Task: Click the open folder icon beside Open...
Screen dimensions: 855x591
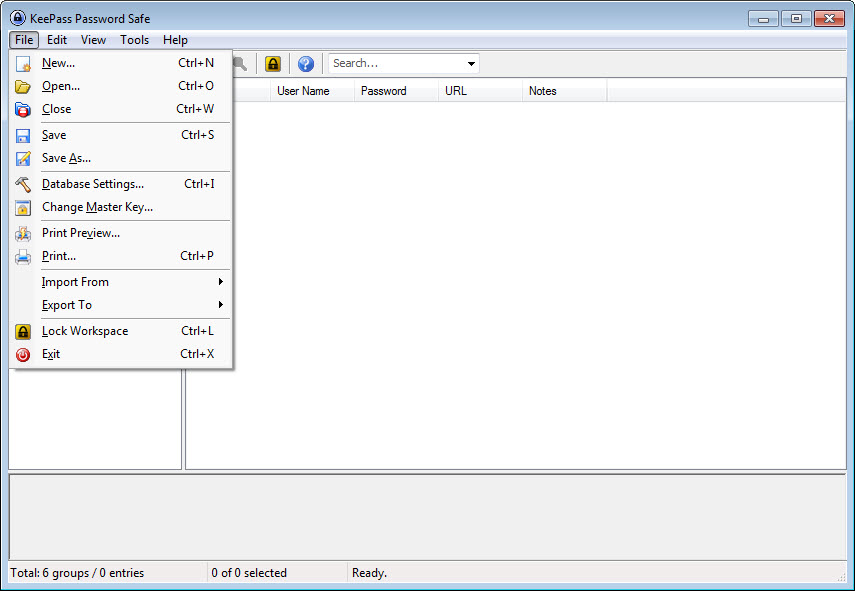Action: 23,87
